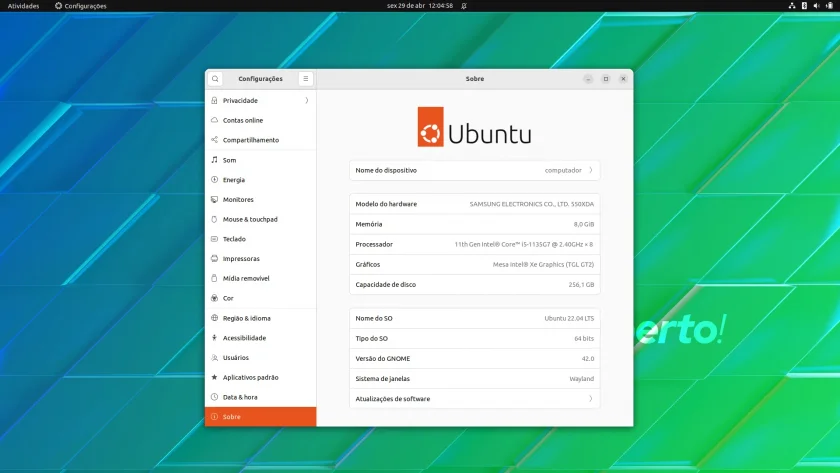Click the Memória value 8,0 GiB
The height and width of the screenshot is (473, 840).
[x=584, y=224]
